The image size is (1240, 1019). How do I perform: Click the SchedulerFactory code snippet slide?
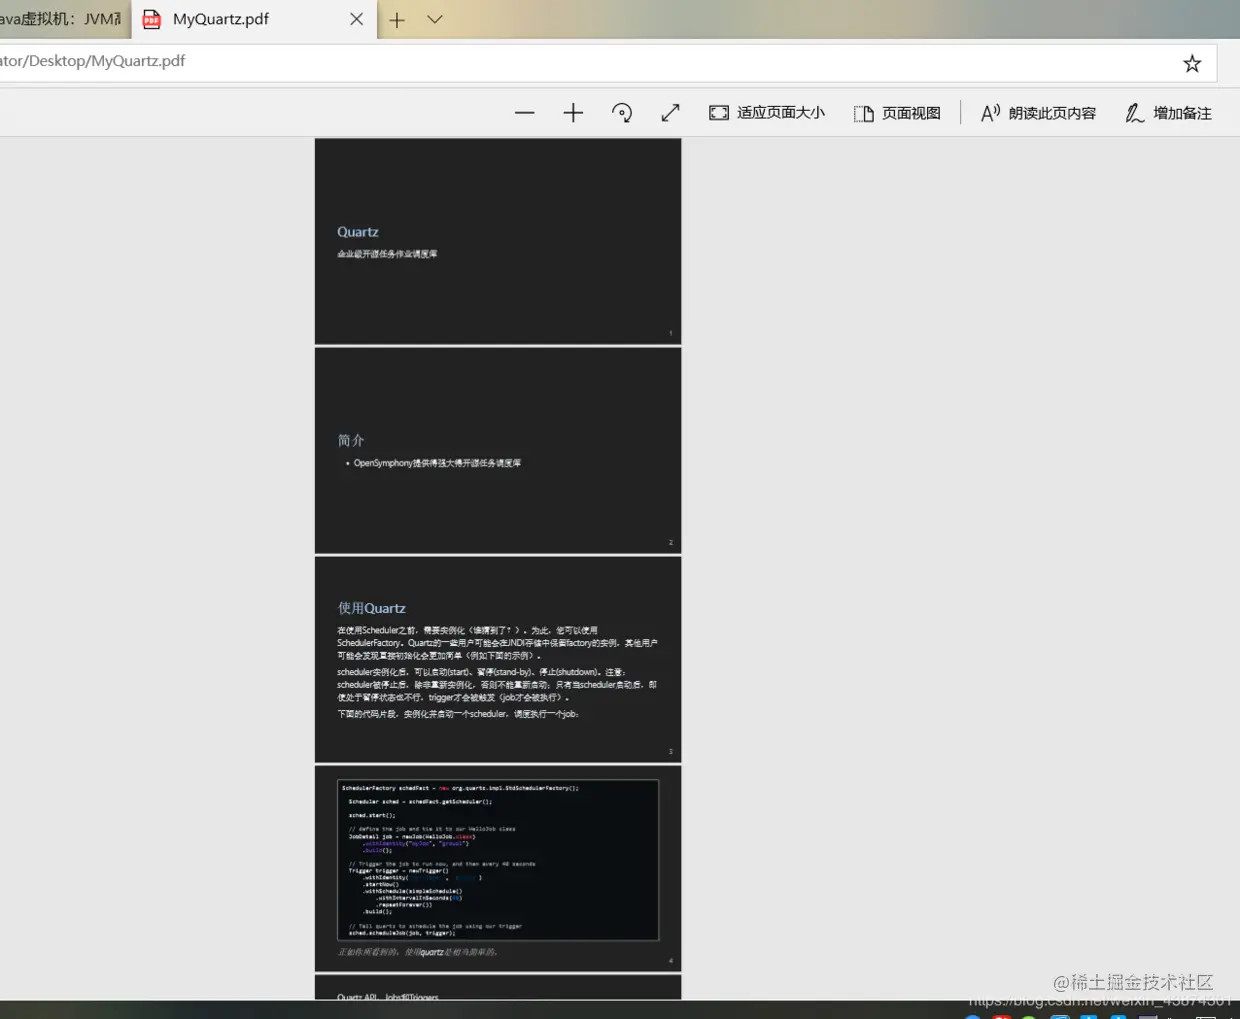point(498,868)
